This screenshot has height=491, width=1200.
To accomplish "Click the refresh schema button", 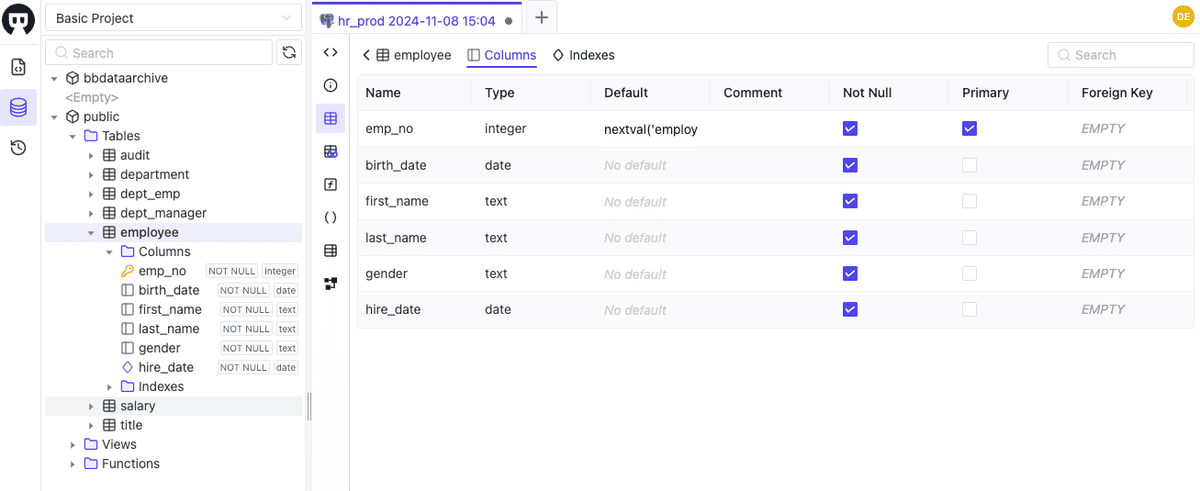I will tap(289, 53).
